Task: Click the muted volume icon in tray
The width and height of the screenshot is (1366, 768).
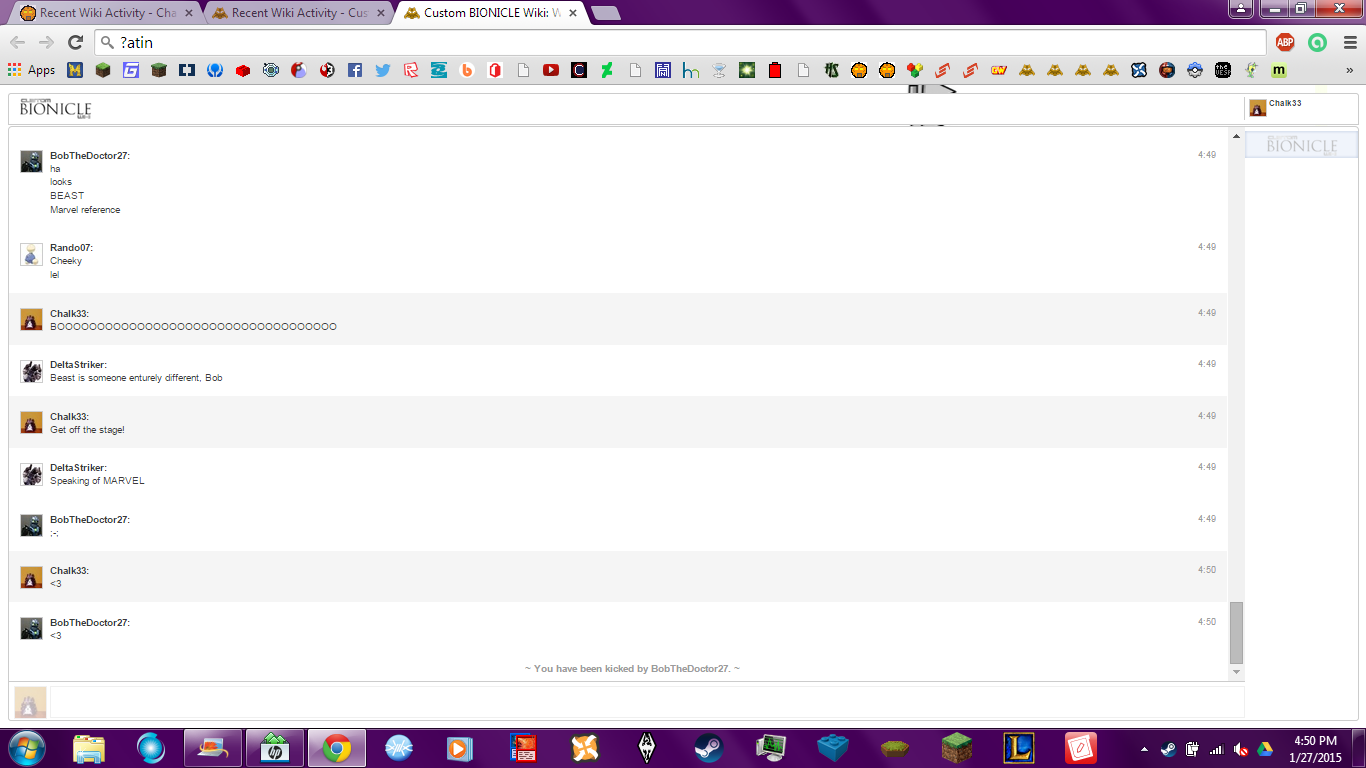Action: [x=1241, y=749]
